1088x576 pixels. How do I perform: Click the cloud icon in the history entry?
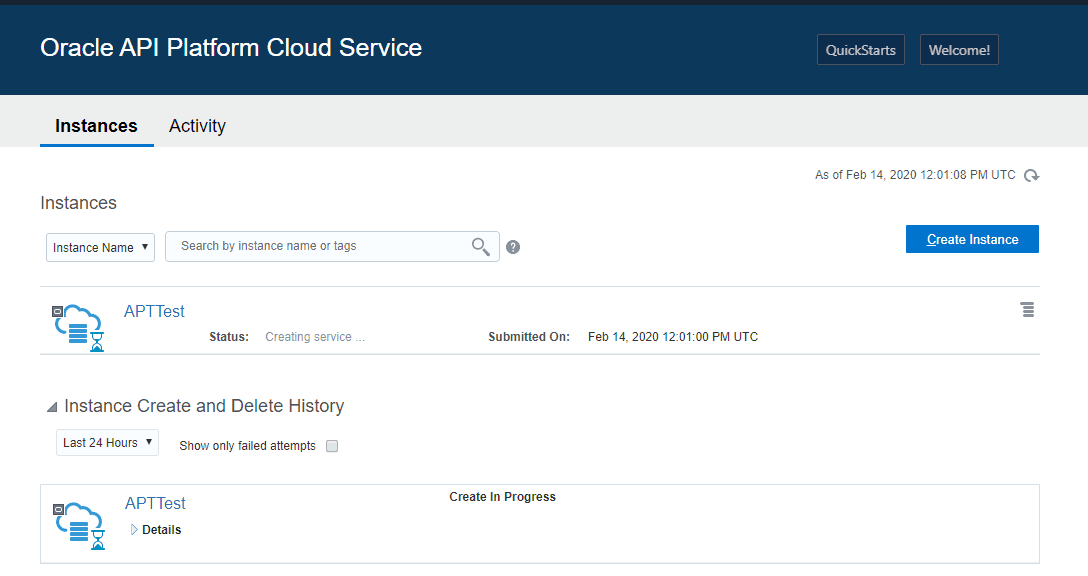pos(79,526)
